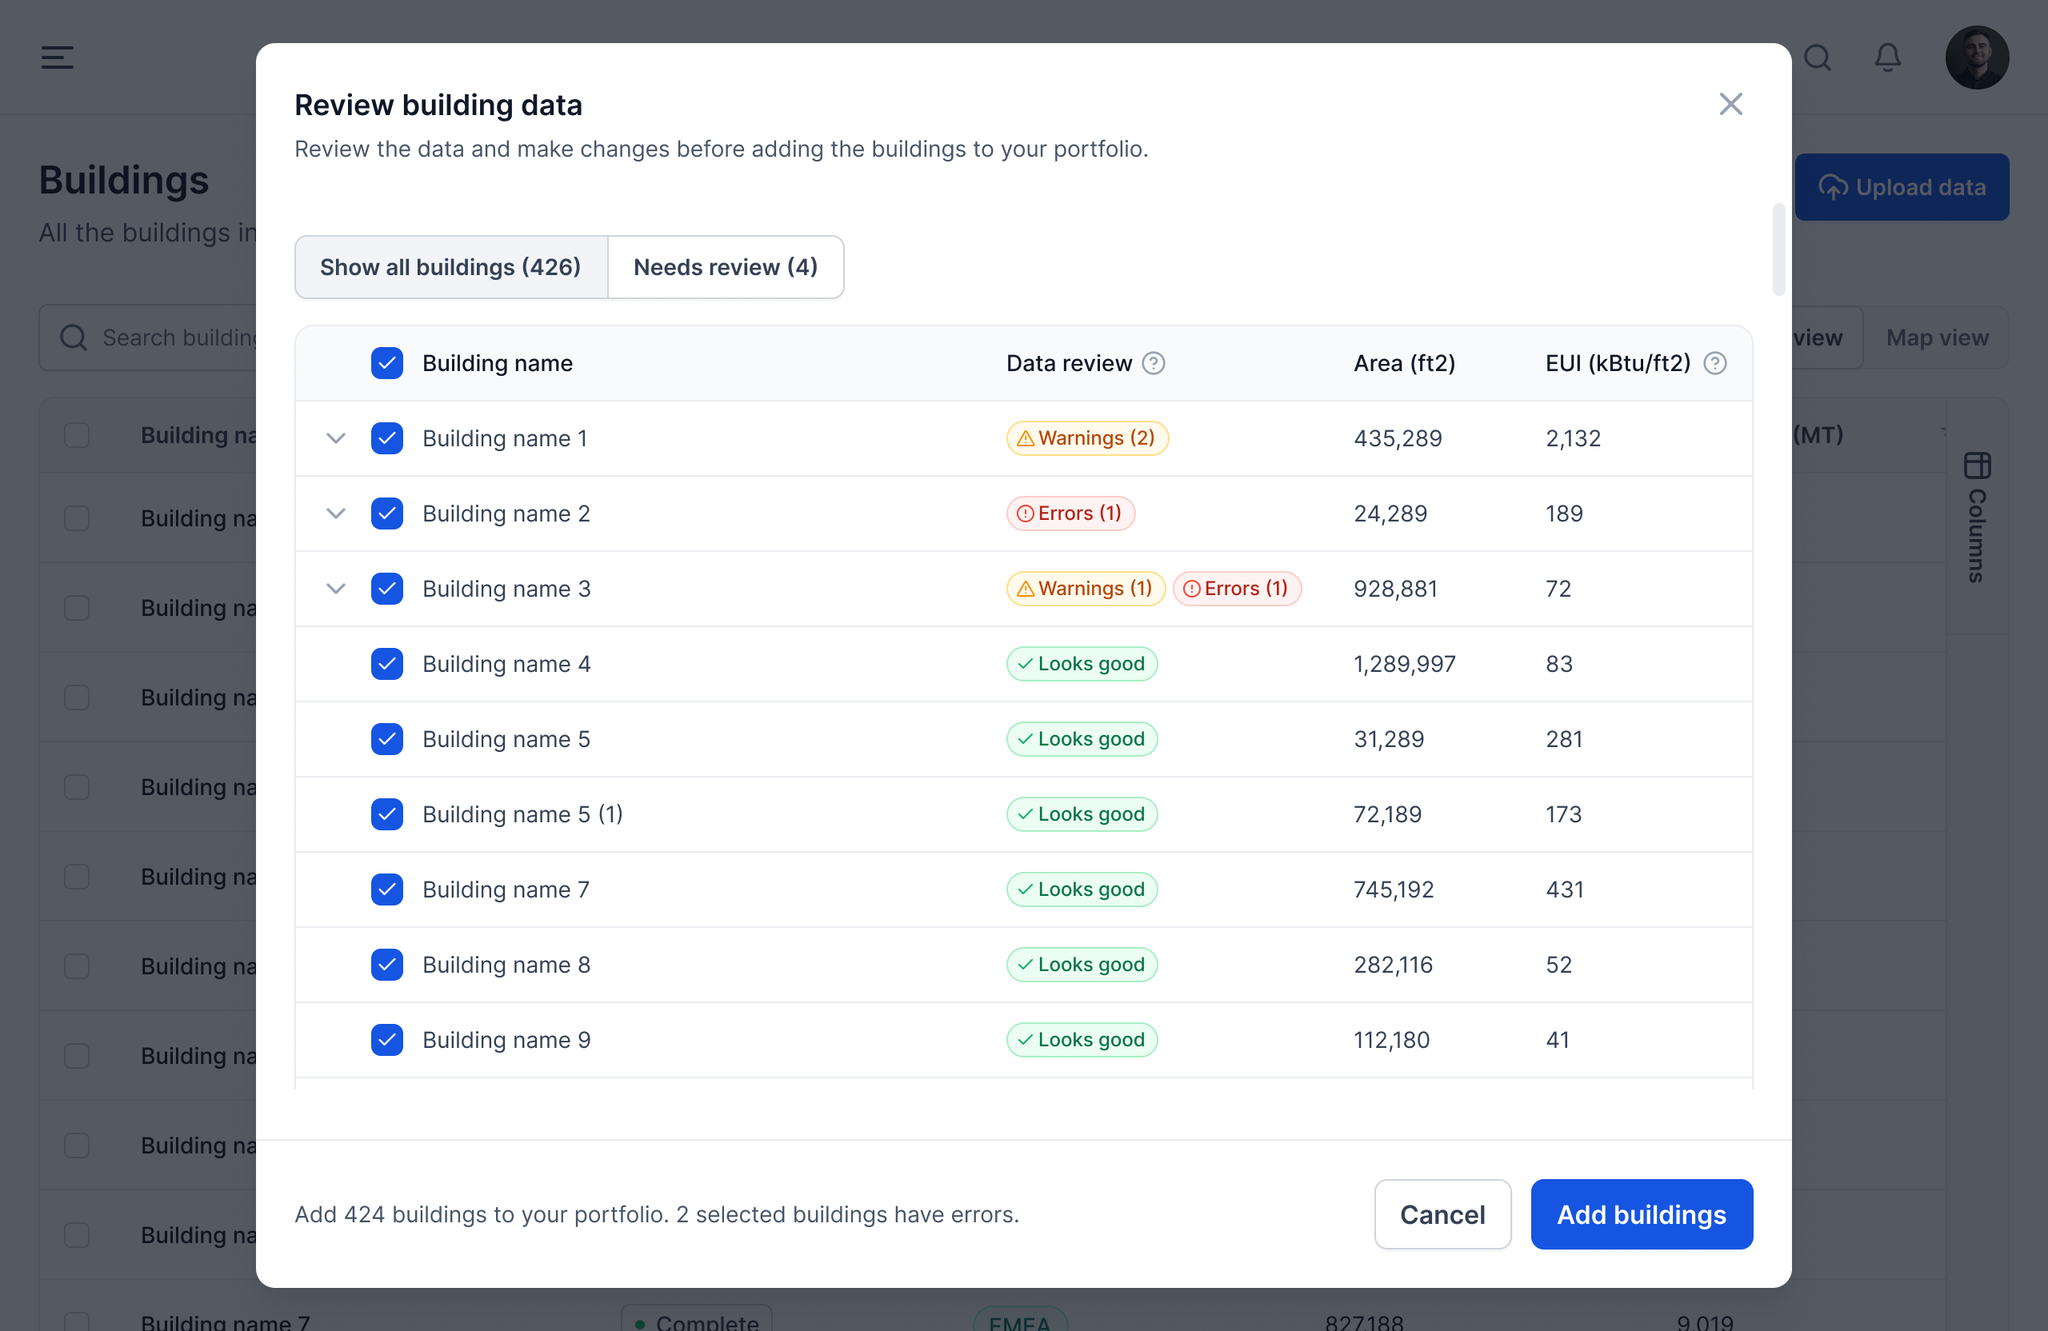The width and height of the screenshot is (2048, 1331).
Task: Click the EUI column help icon
Action: pyautogui.click(x=1715, y=363)
